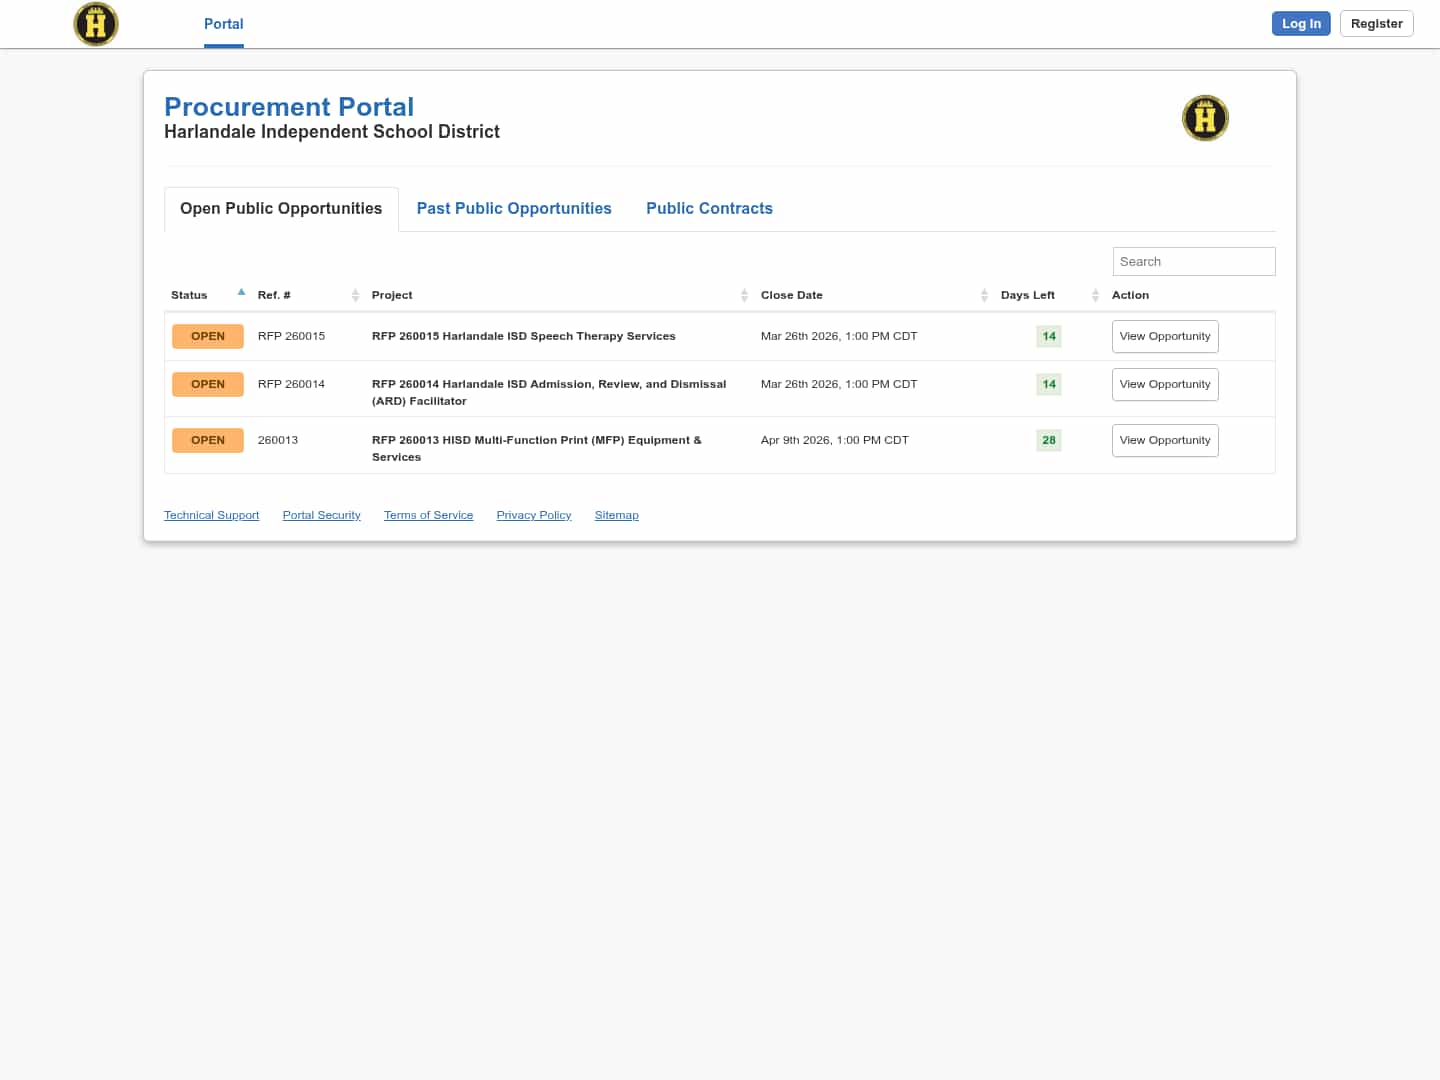1440x1080 pixels.
Task: Sort by Close Date column arrows
Action: pyautogui.click(x=984, y=295)
